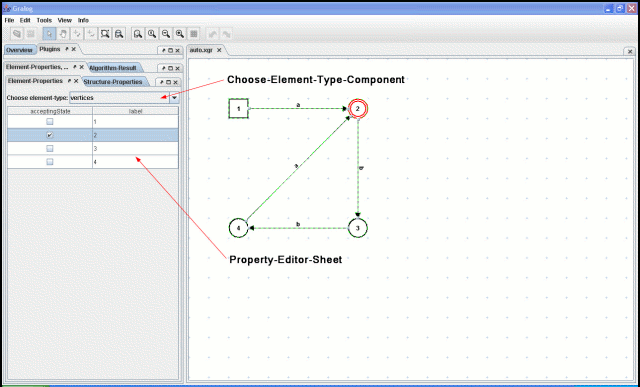Click the 'vertices' combo box field
Image resolution: width=640 pixels, height=387 pixels.
click(x=120, y=98)
